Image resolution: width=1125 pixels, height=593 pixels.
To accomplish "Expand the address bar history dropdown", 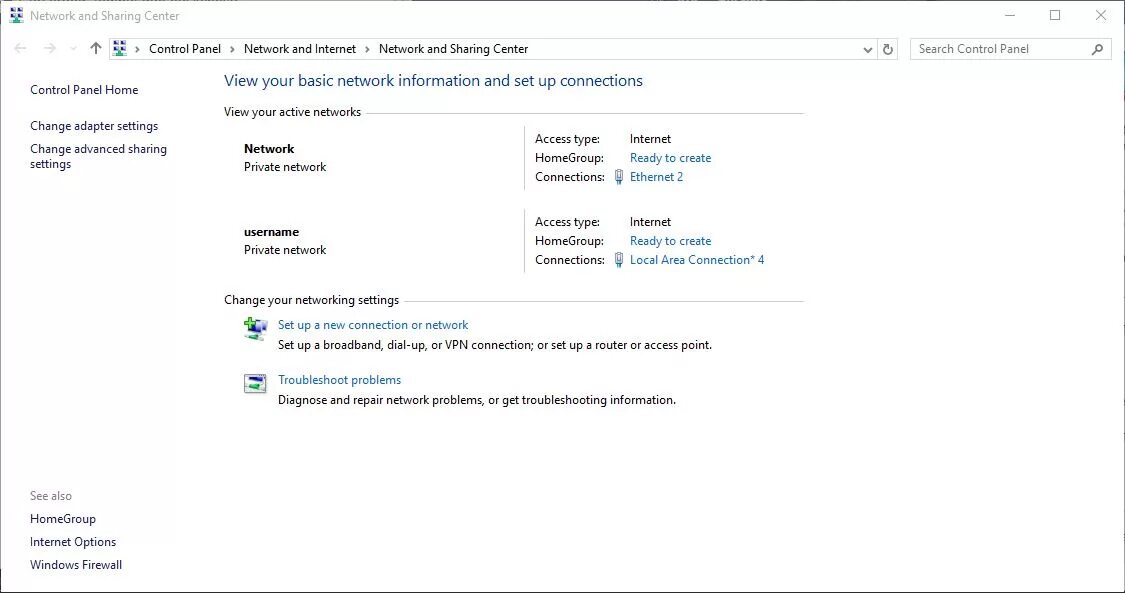I will (x=867, y=49).
